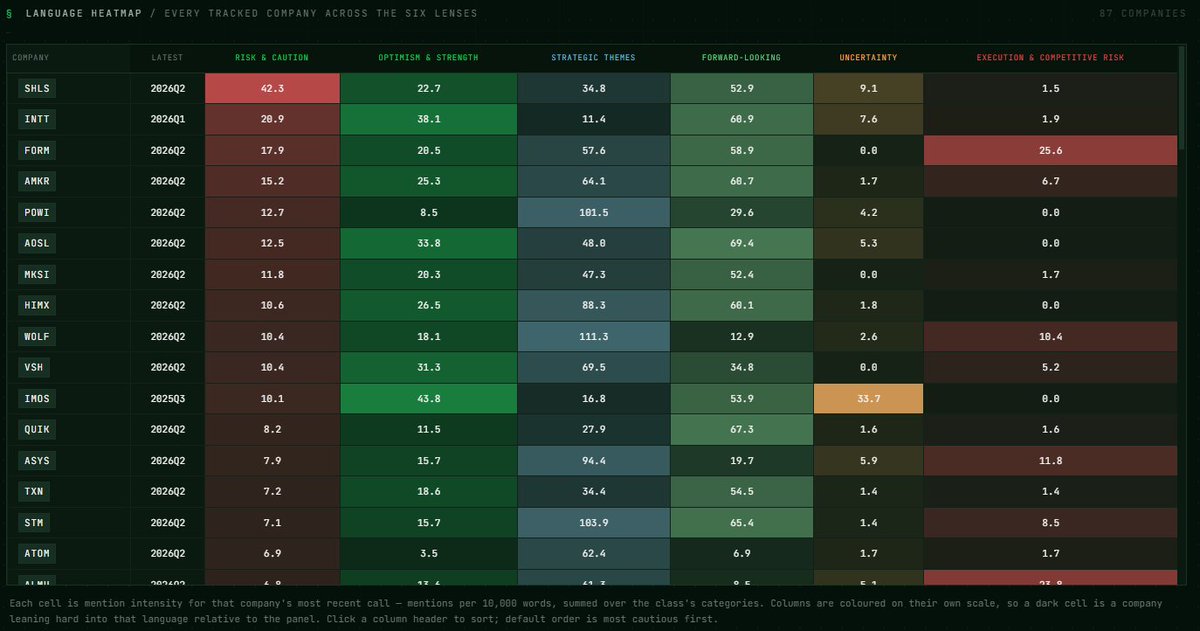Sort by Optimism & Strength column header
This screenshot has width=1200, height=631.
click(x=429, y=58)
